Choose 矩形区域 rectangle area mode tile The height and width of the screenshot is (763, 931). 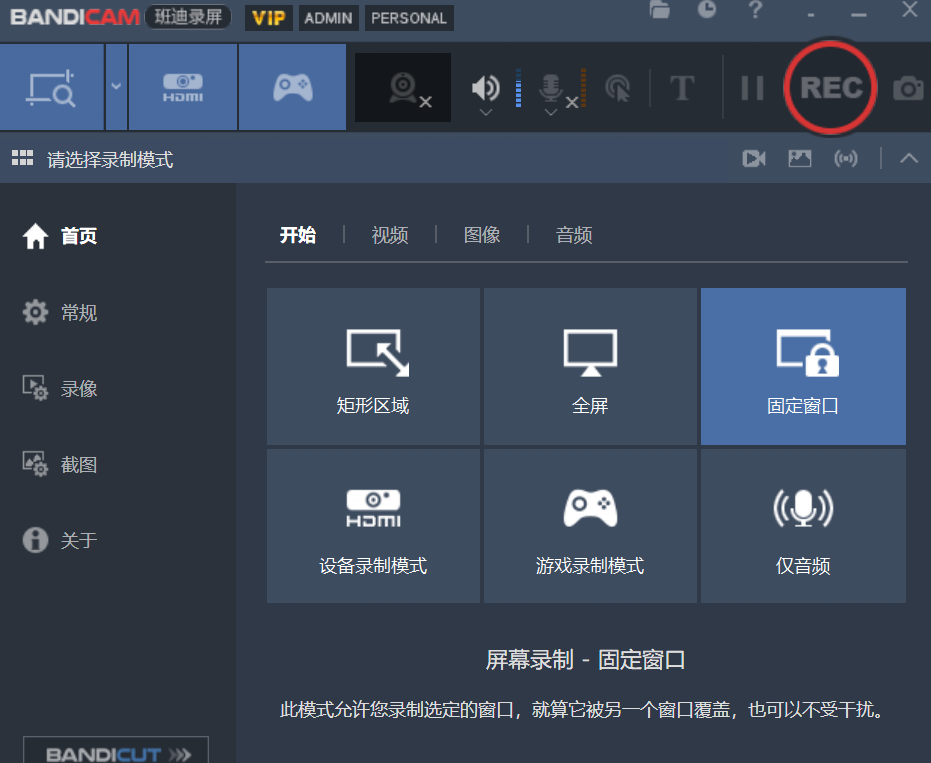(x=373, y=366)
